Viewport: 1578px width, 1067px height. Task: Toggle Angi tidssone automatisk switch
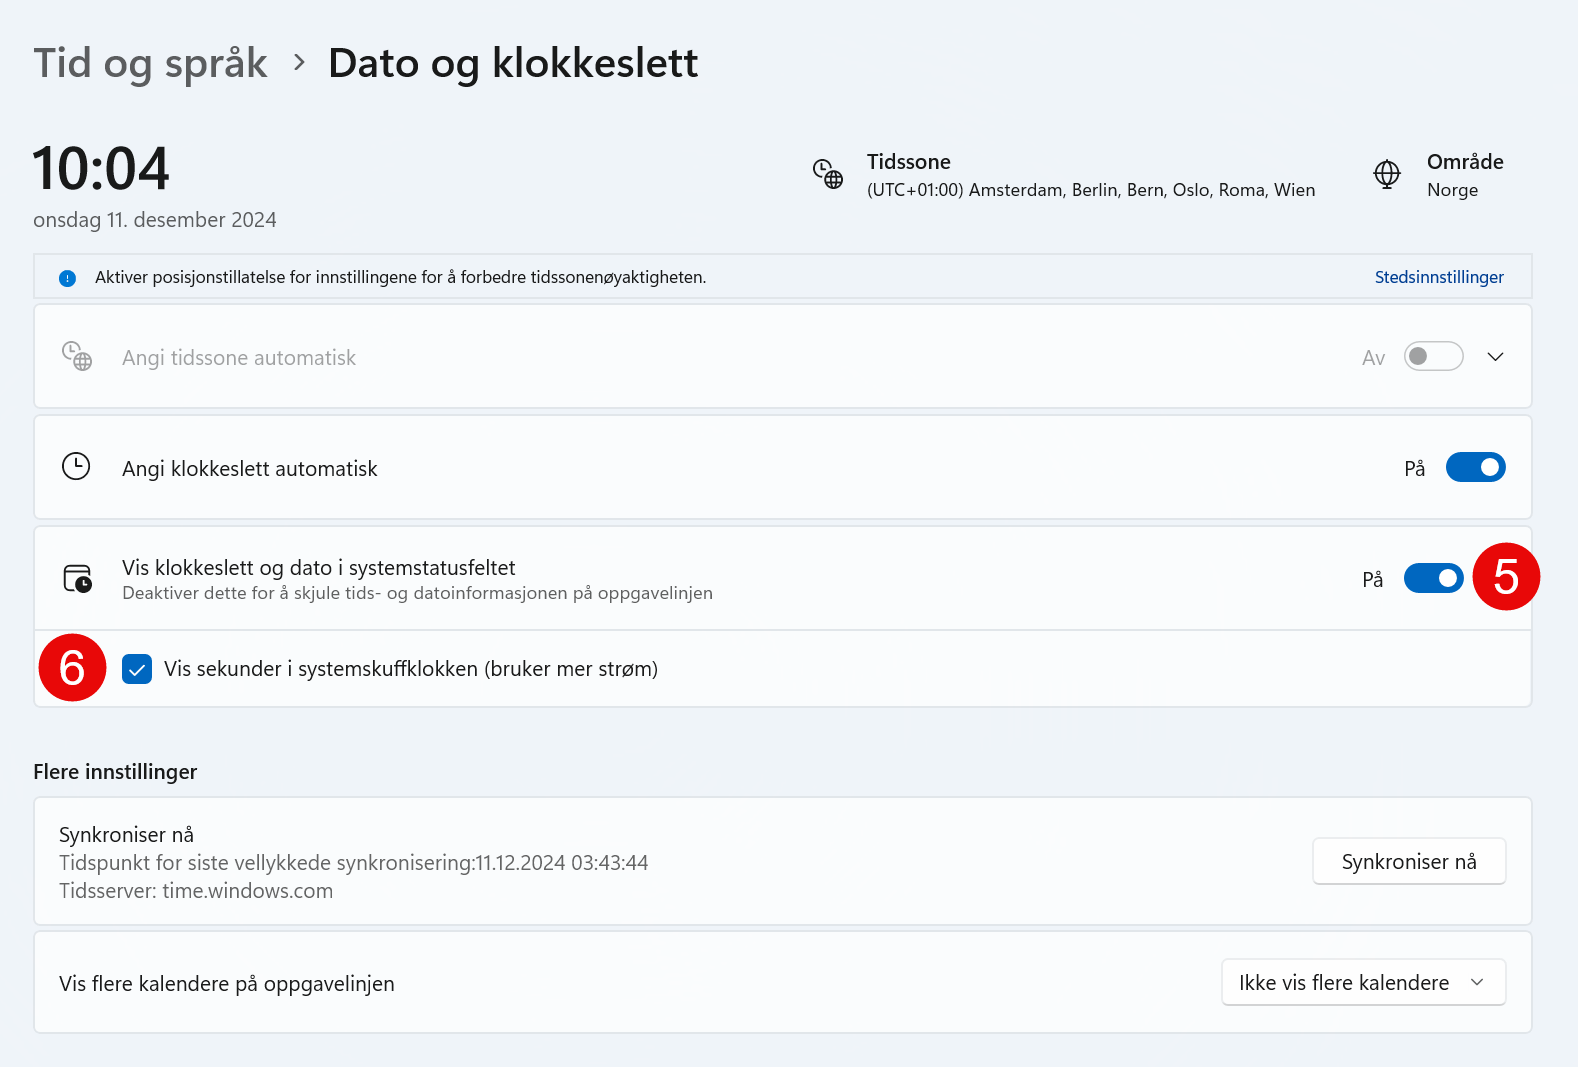1433,356
